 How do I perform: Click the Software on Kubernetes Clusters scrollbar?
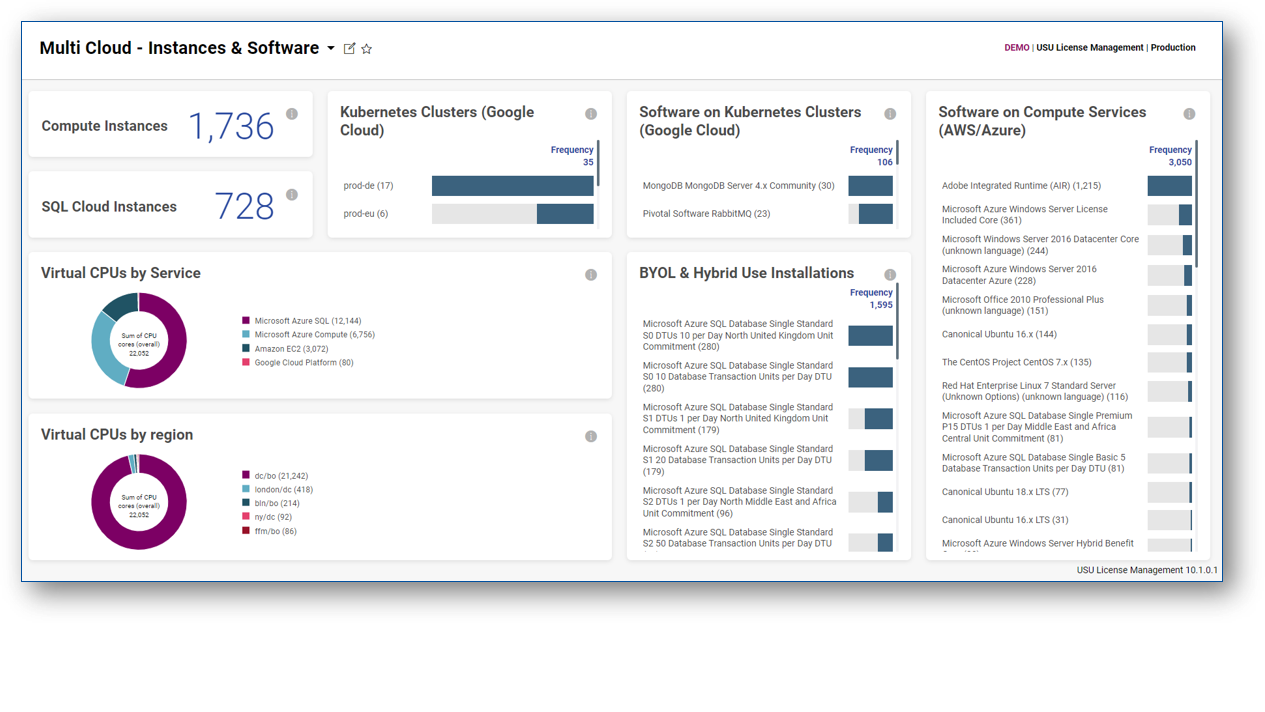[897, 153]
